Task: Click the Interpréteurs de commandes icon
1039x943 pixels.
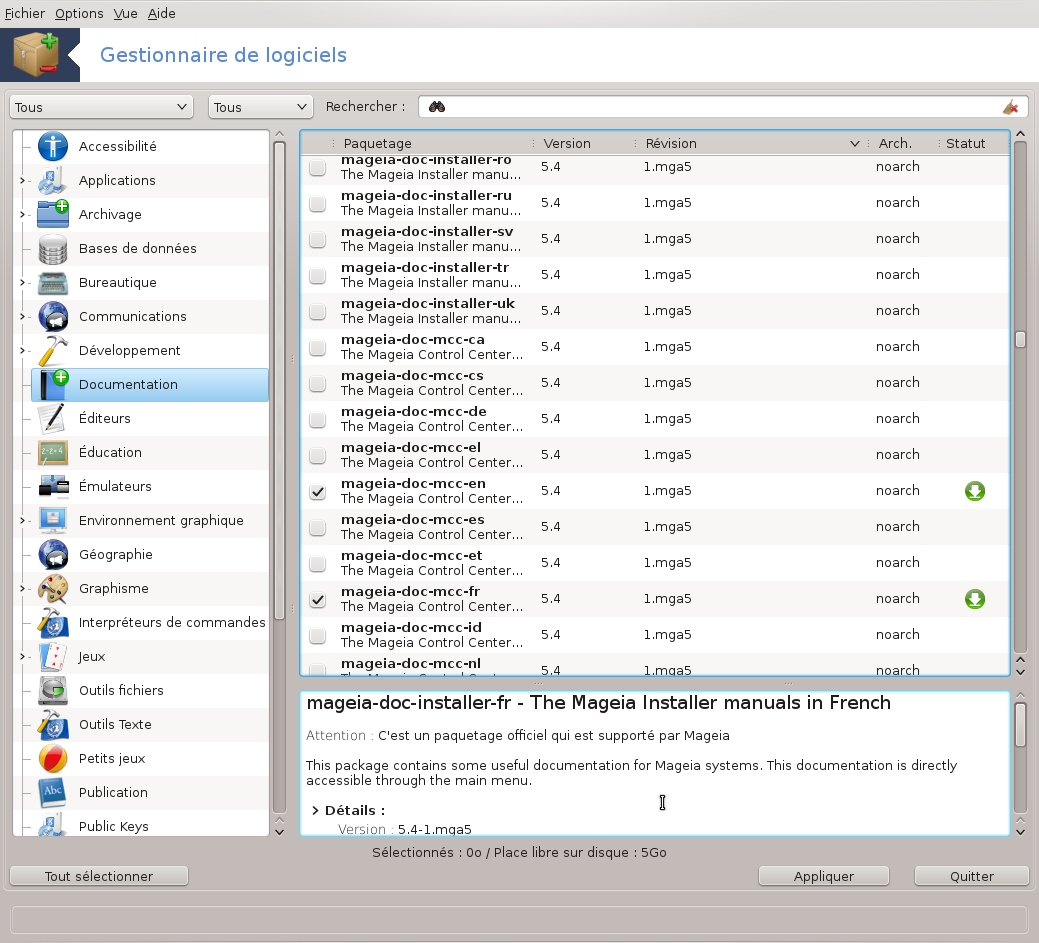Action: [53, 622]
